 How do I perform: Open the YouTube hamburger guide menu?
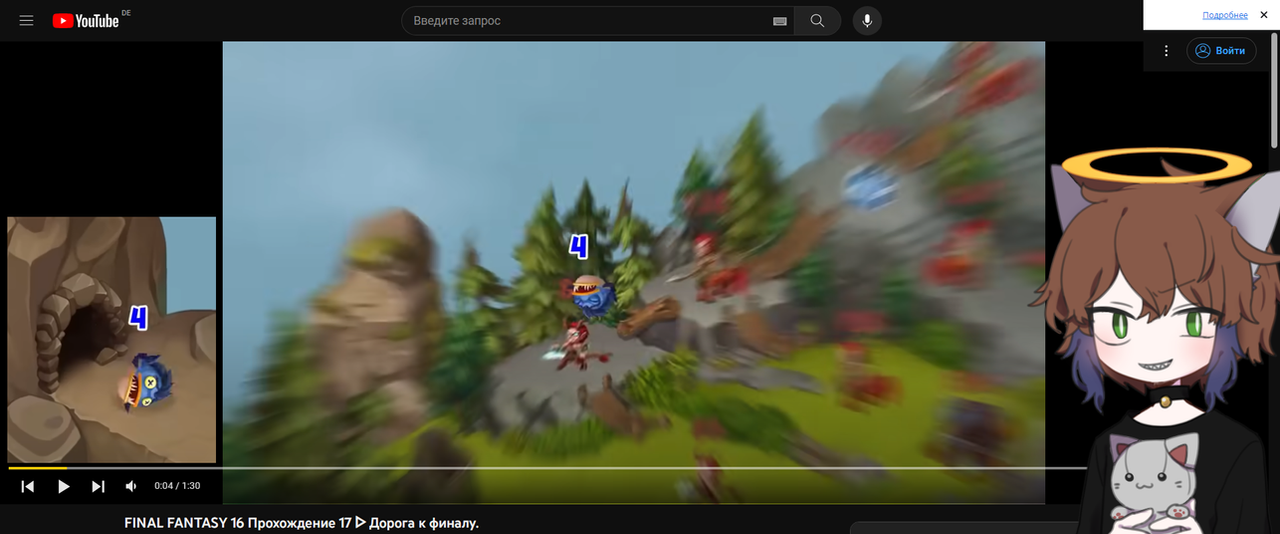click(x=26, y=20)
